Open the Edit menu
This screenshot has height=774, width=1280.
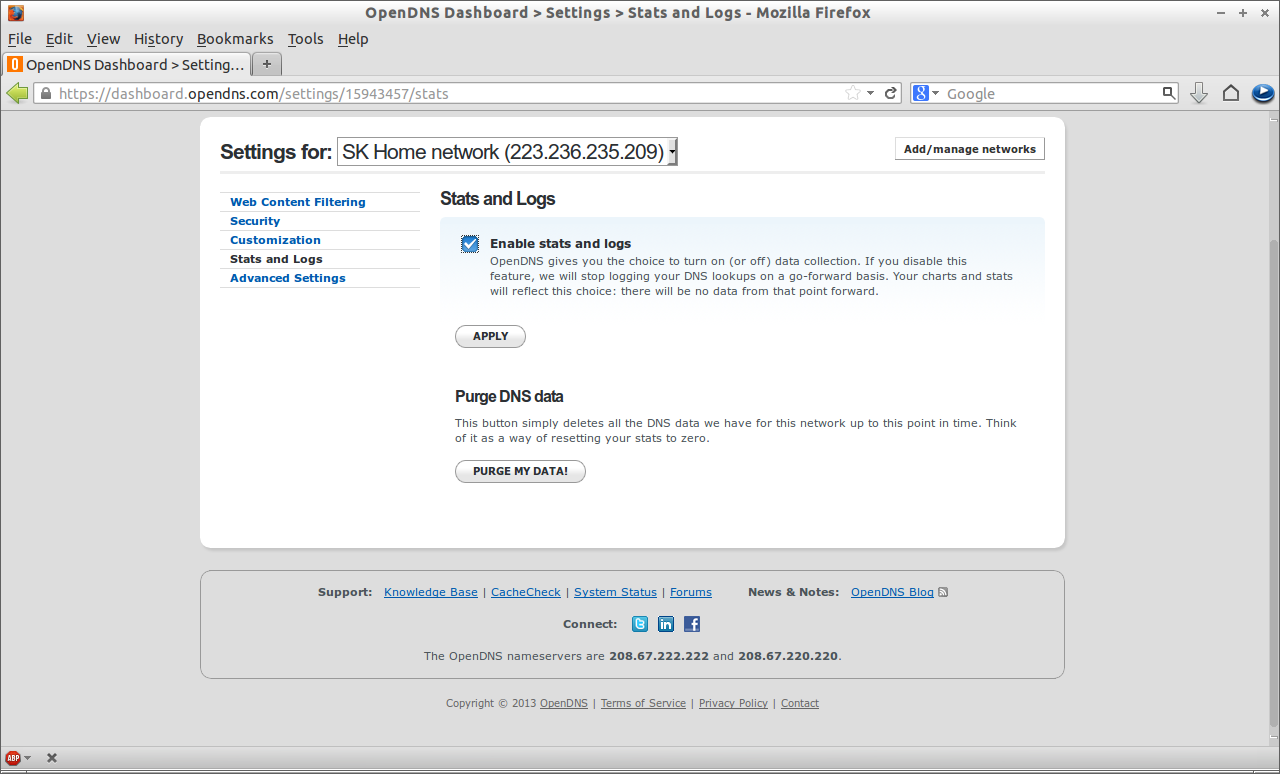59,39
